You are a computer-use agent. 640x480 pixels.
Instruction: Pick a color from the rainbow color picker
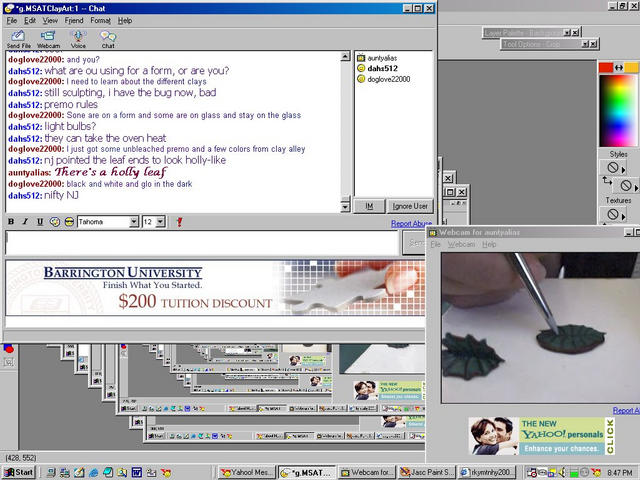click(x=618, y=110)
